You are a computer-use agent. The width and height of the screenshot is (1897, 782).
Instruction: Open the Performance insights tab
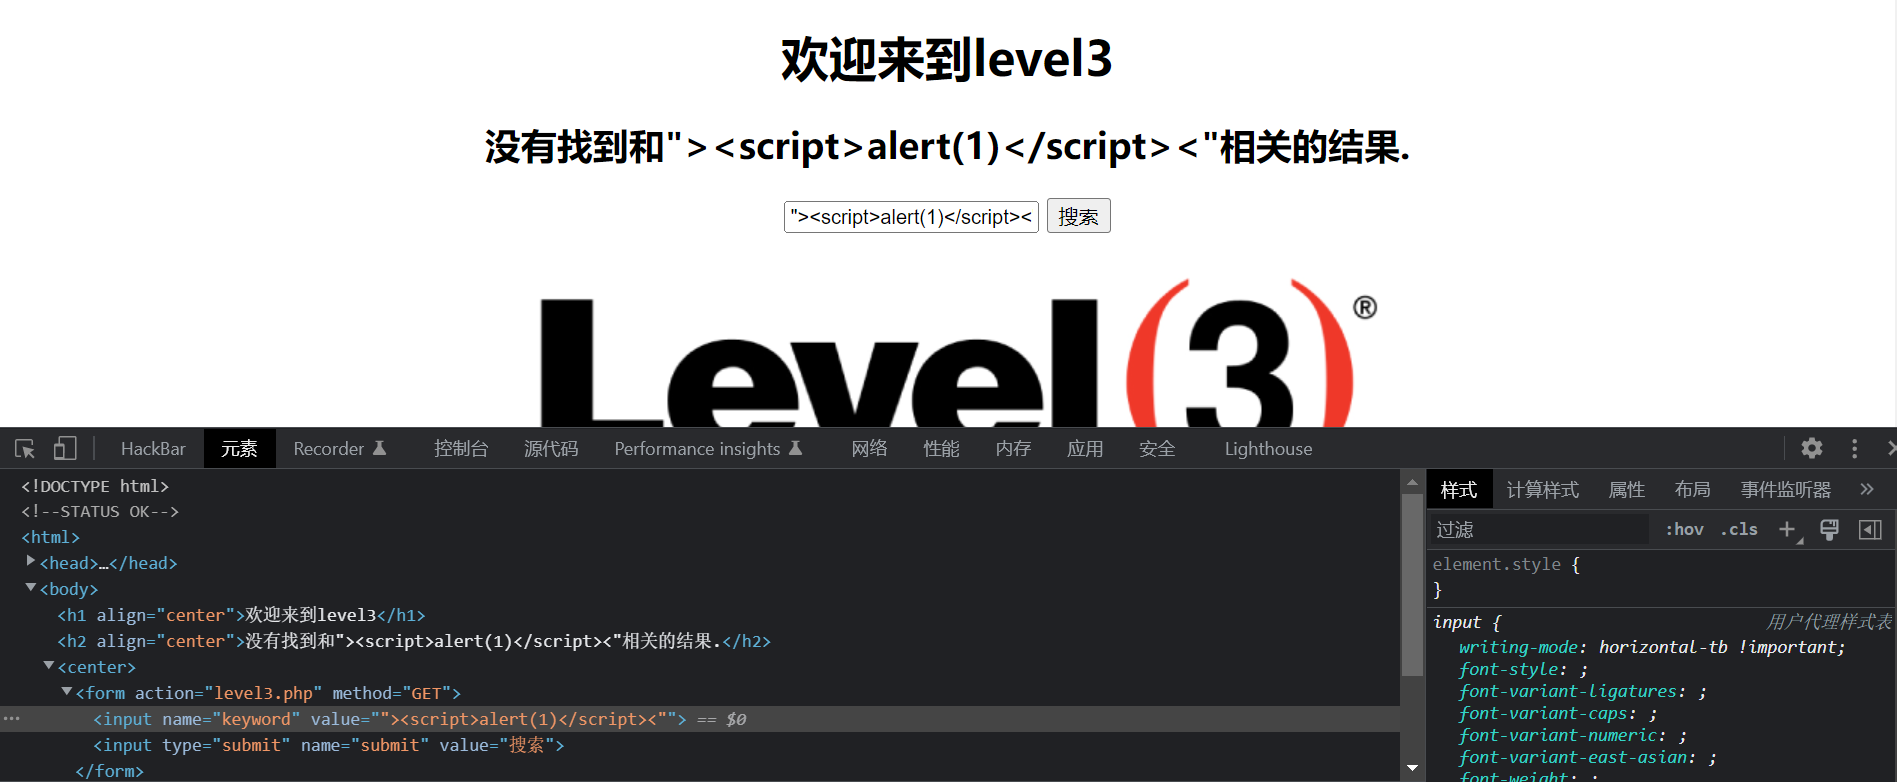(708, 449)
